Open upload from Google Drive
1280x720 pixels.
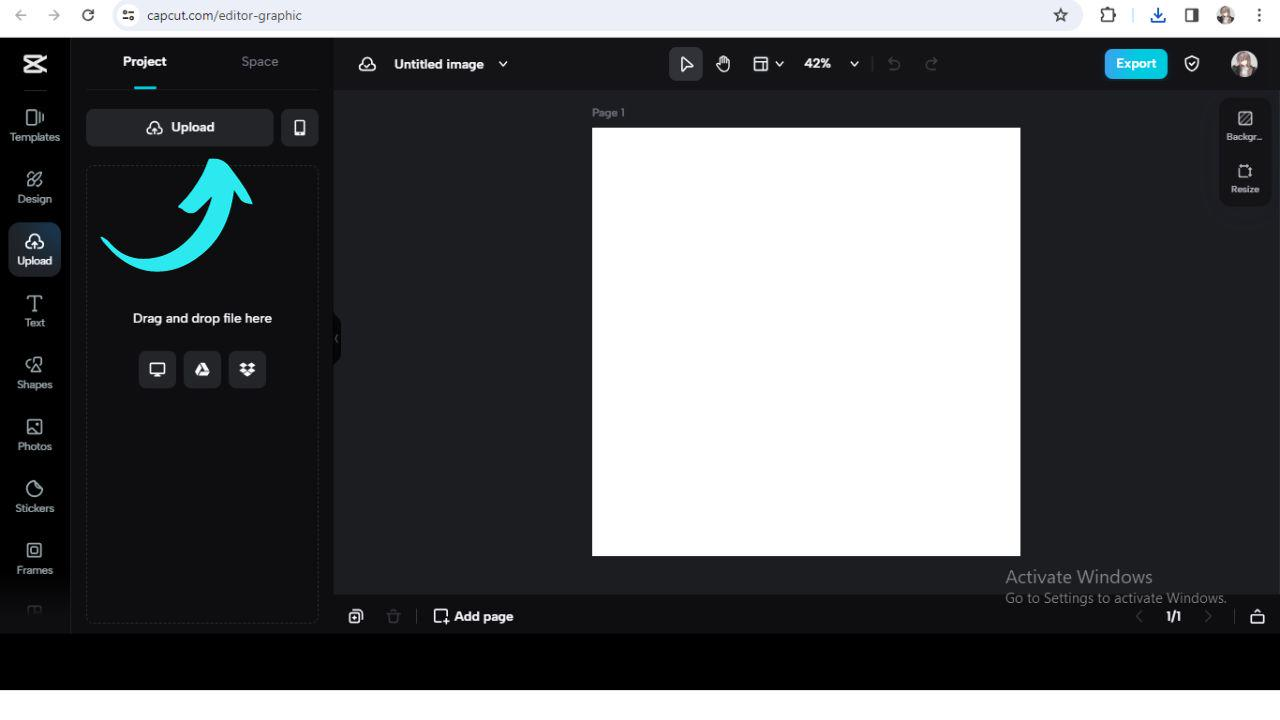click(202, 369)
